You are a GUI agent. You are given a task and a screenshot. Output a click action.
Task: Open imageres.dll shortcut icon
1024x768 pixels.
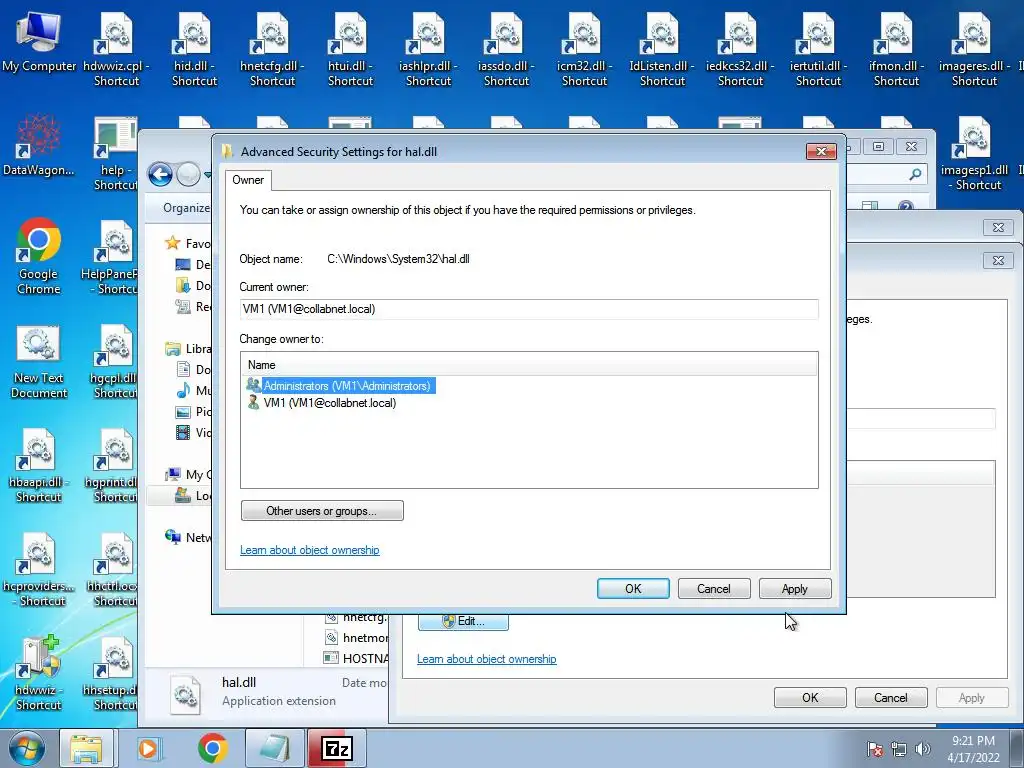974,49
